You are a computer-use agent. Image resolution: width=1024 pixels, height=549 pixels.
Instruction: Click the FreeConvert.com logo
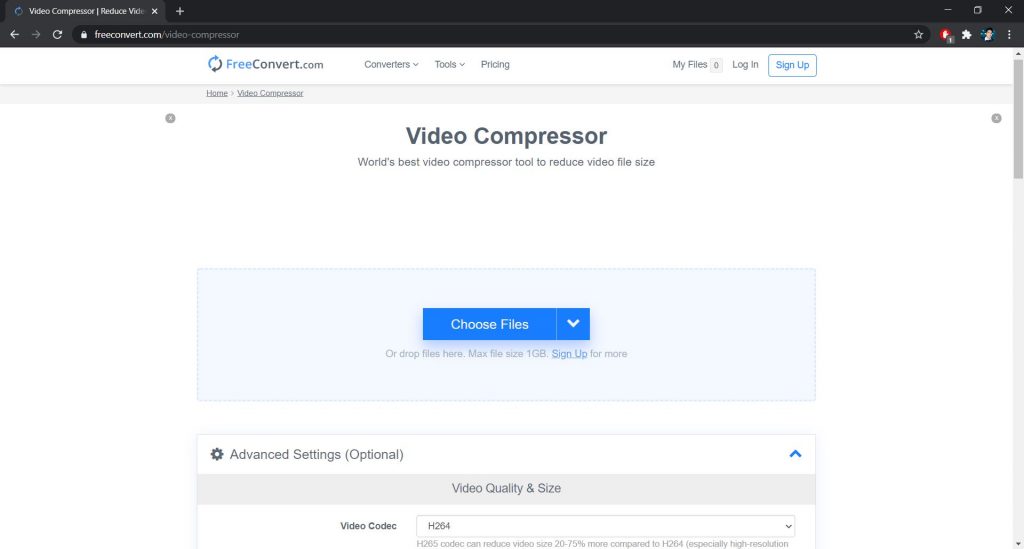click(265, 64)
